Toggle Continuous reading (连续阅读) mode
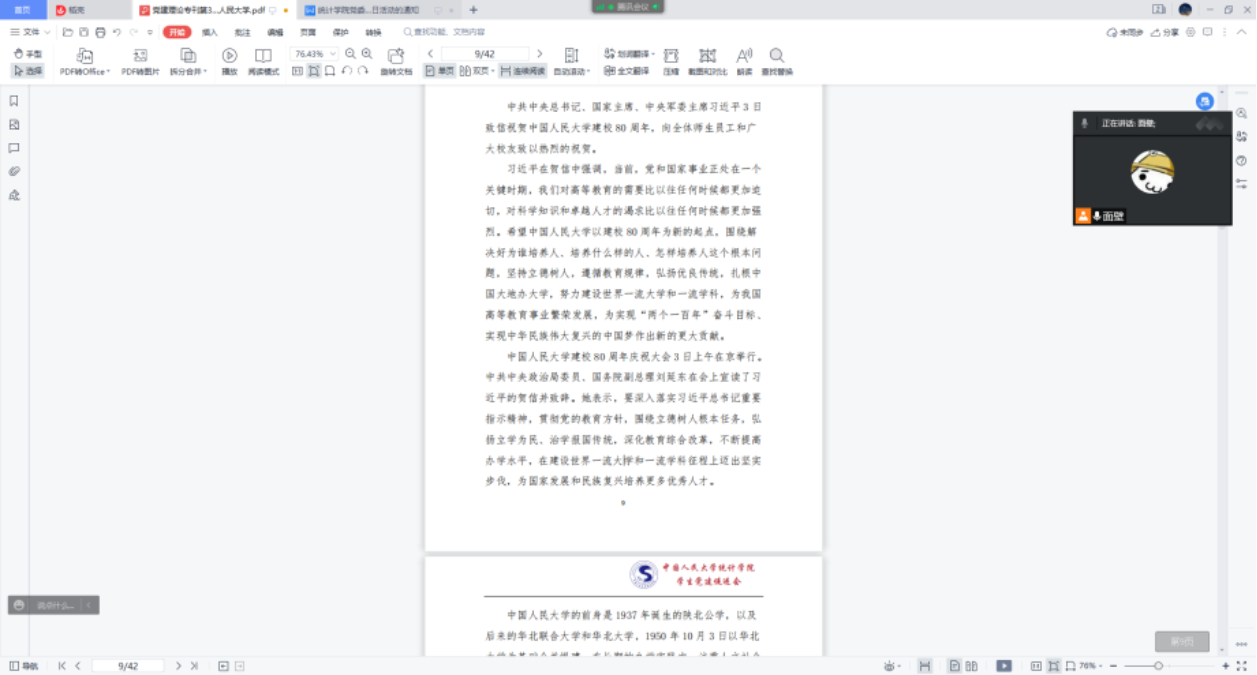The image size is (1257, 675). coord(523,71)
